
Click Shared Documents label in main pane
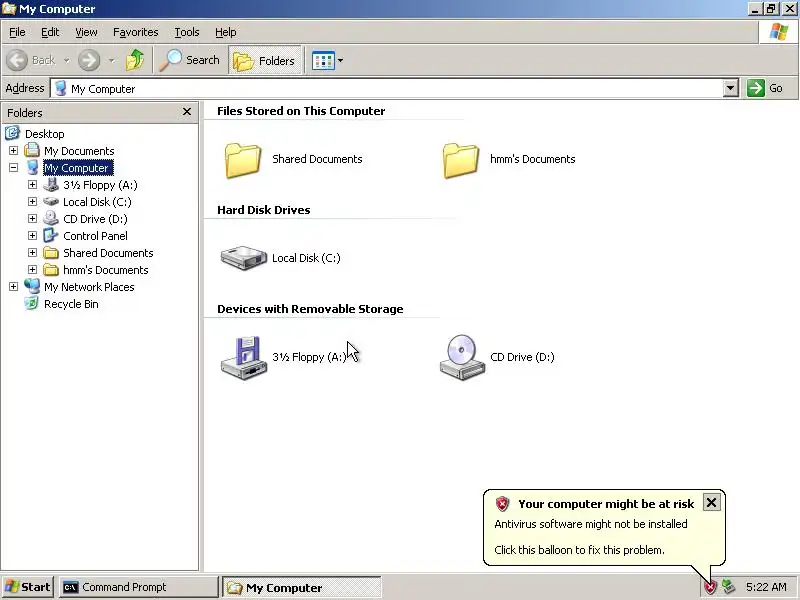click(x=317, y=159)
